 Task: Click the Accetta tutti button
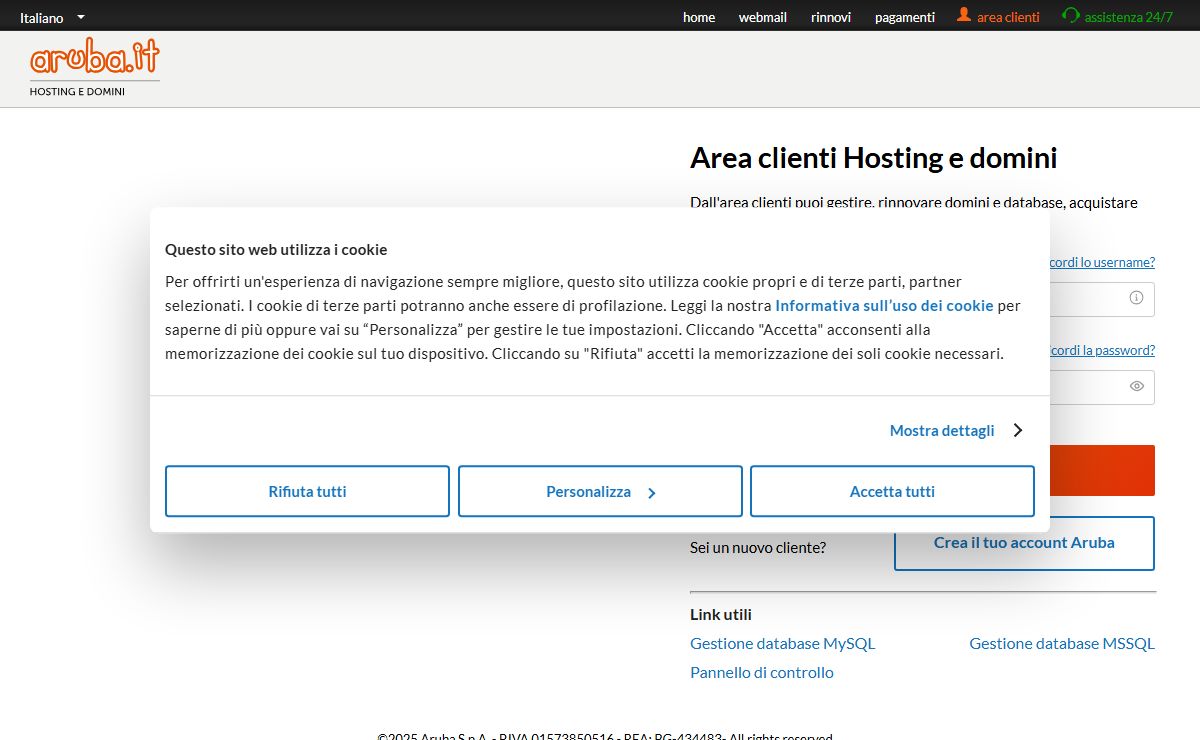[x=892, y=491]
